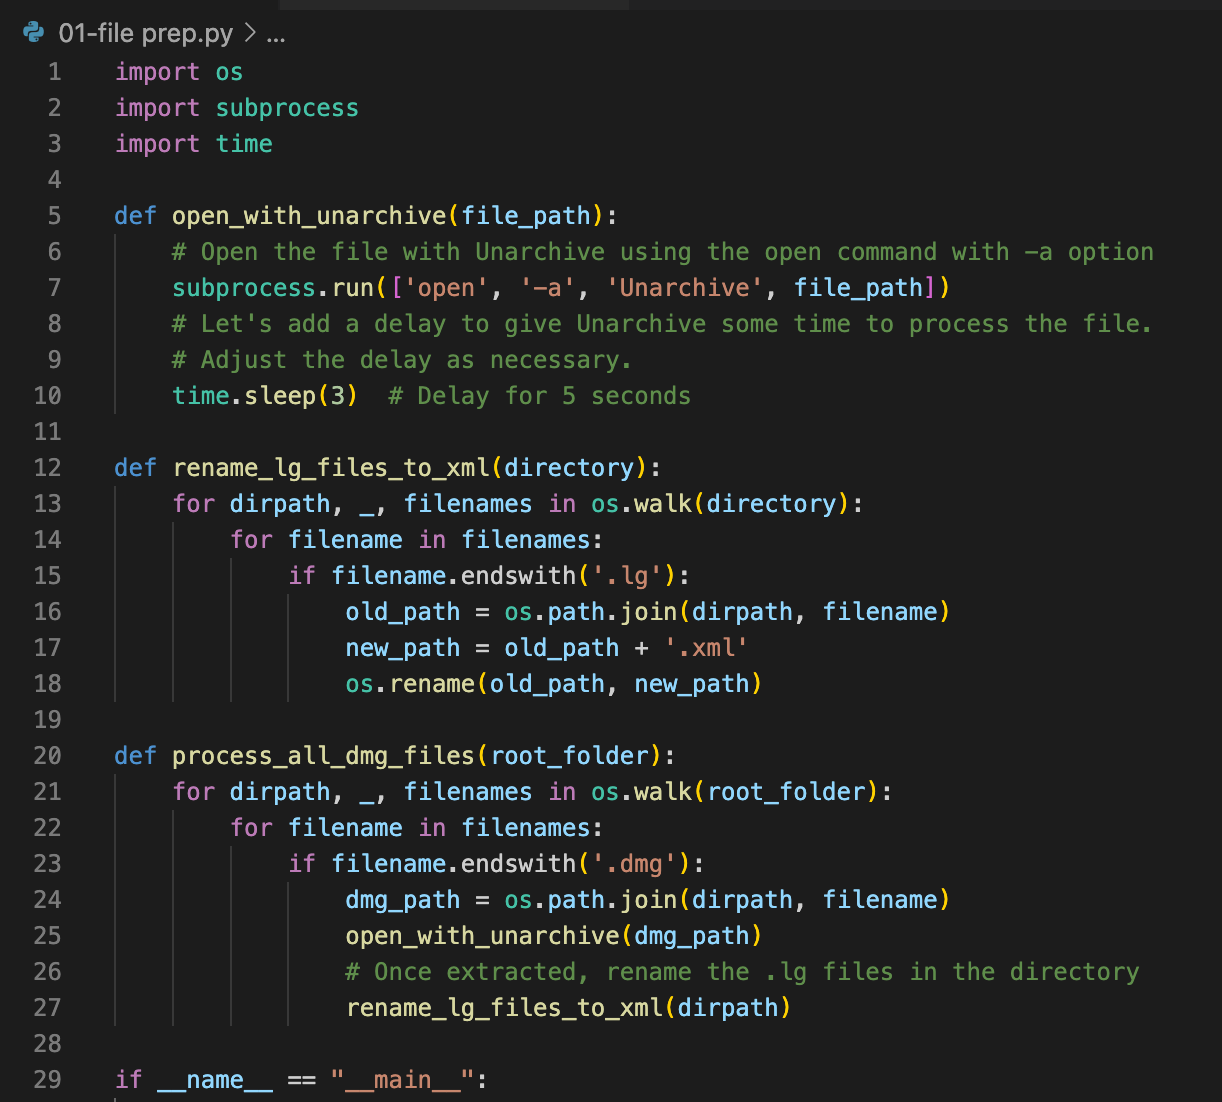1222x1102 pixels.
Task: Click line number 1 in the gutter
Action: (54, 72)
